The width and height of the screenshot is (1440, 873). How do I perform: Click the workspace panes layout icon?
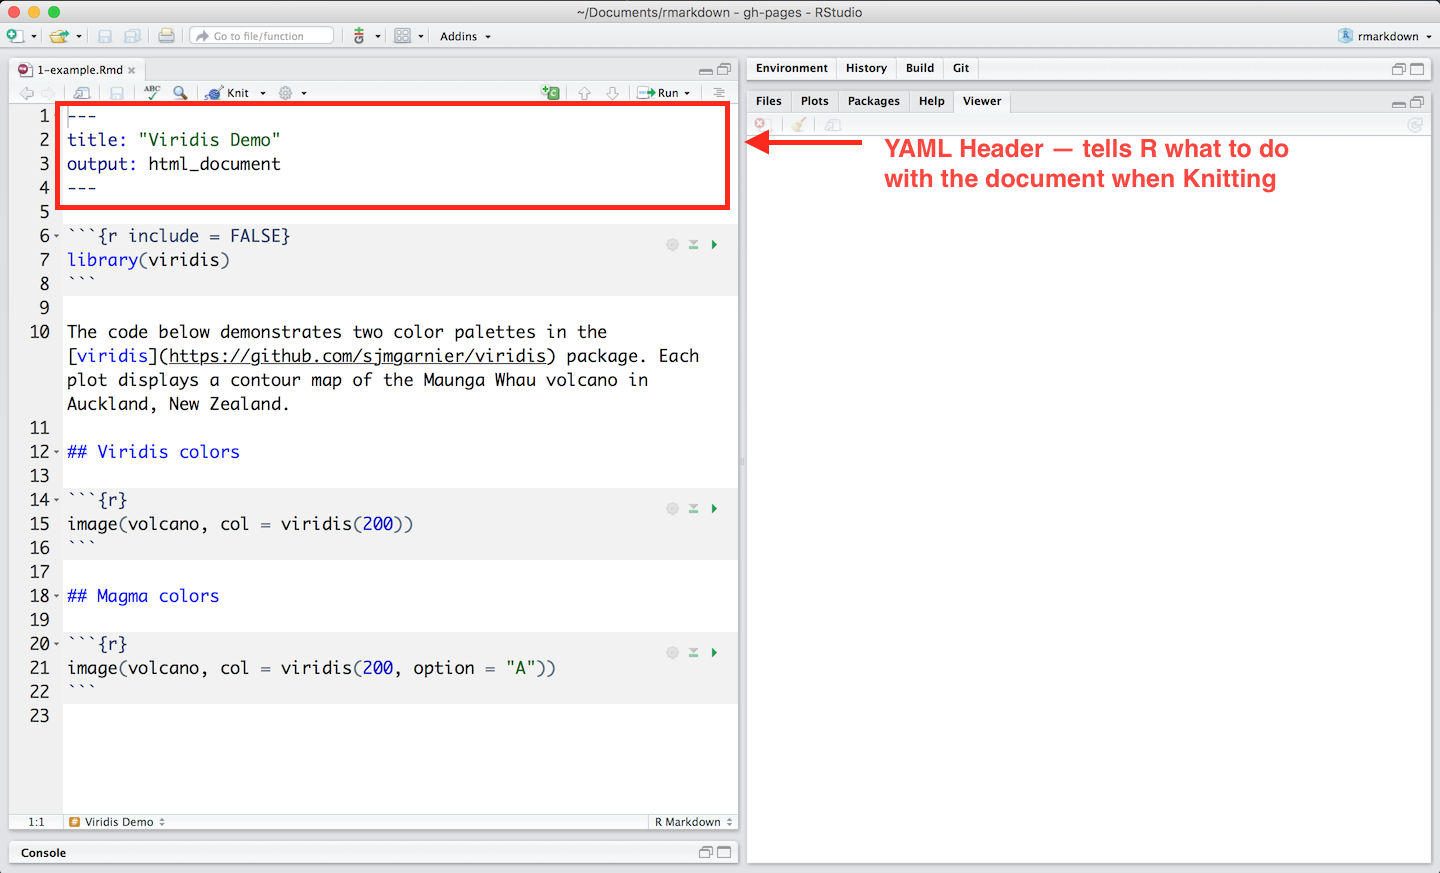pos(402,36)
